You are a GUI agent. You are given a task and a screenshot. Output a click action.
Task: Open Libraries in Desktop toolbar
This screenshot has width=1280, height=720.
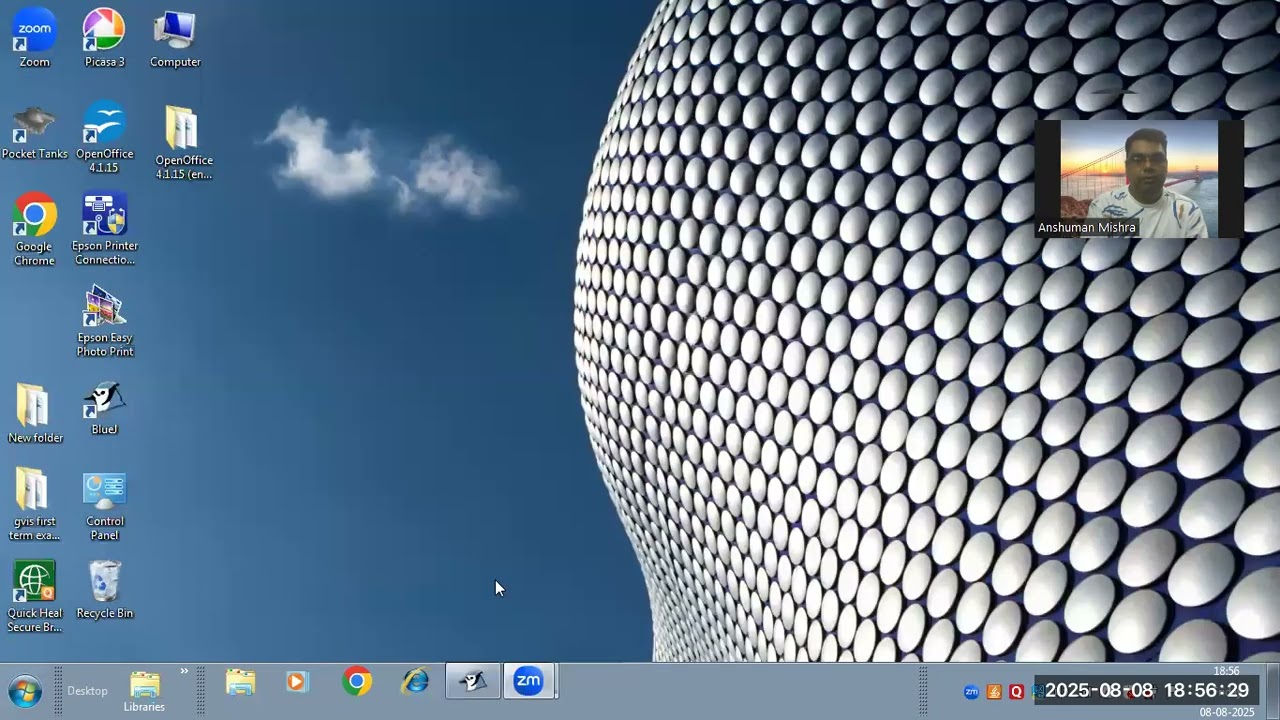144,692
